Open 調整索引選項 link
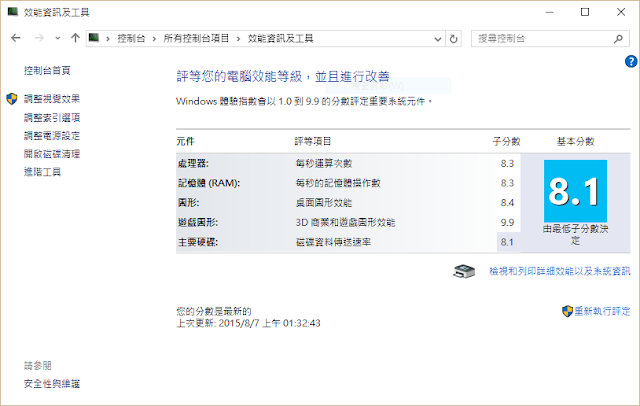This screenshot has width=640, height=406. [x=52, y=118]
